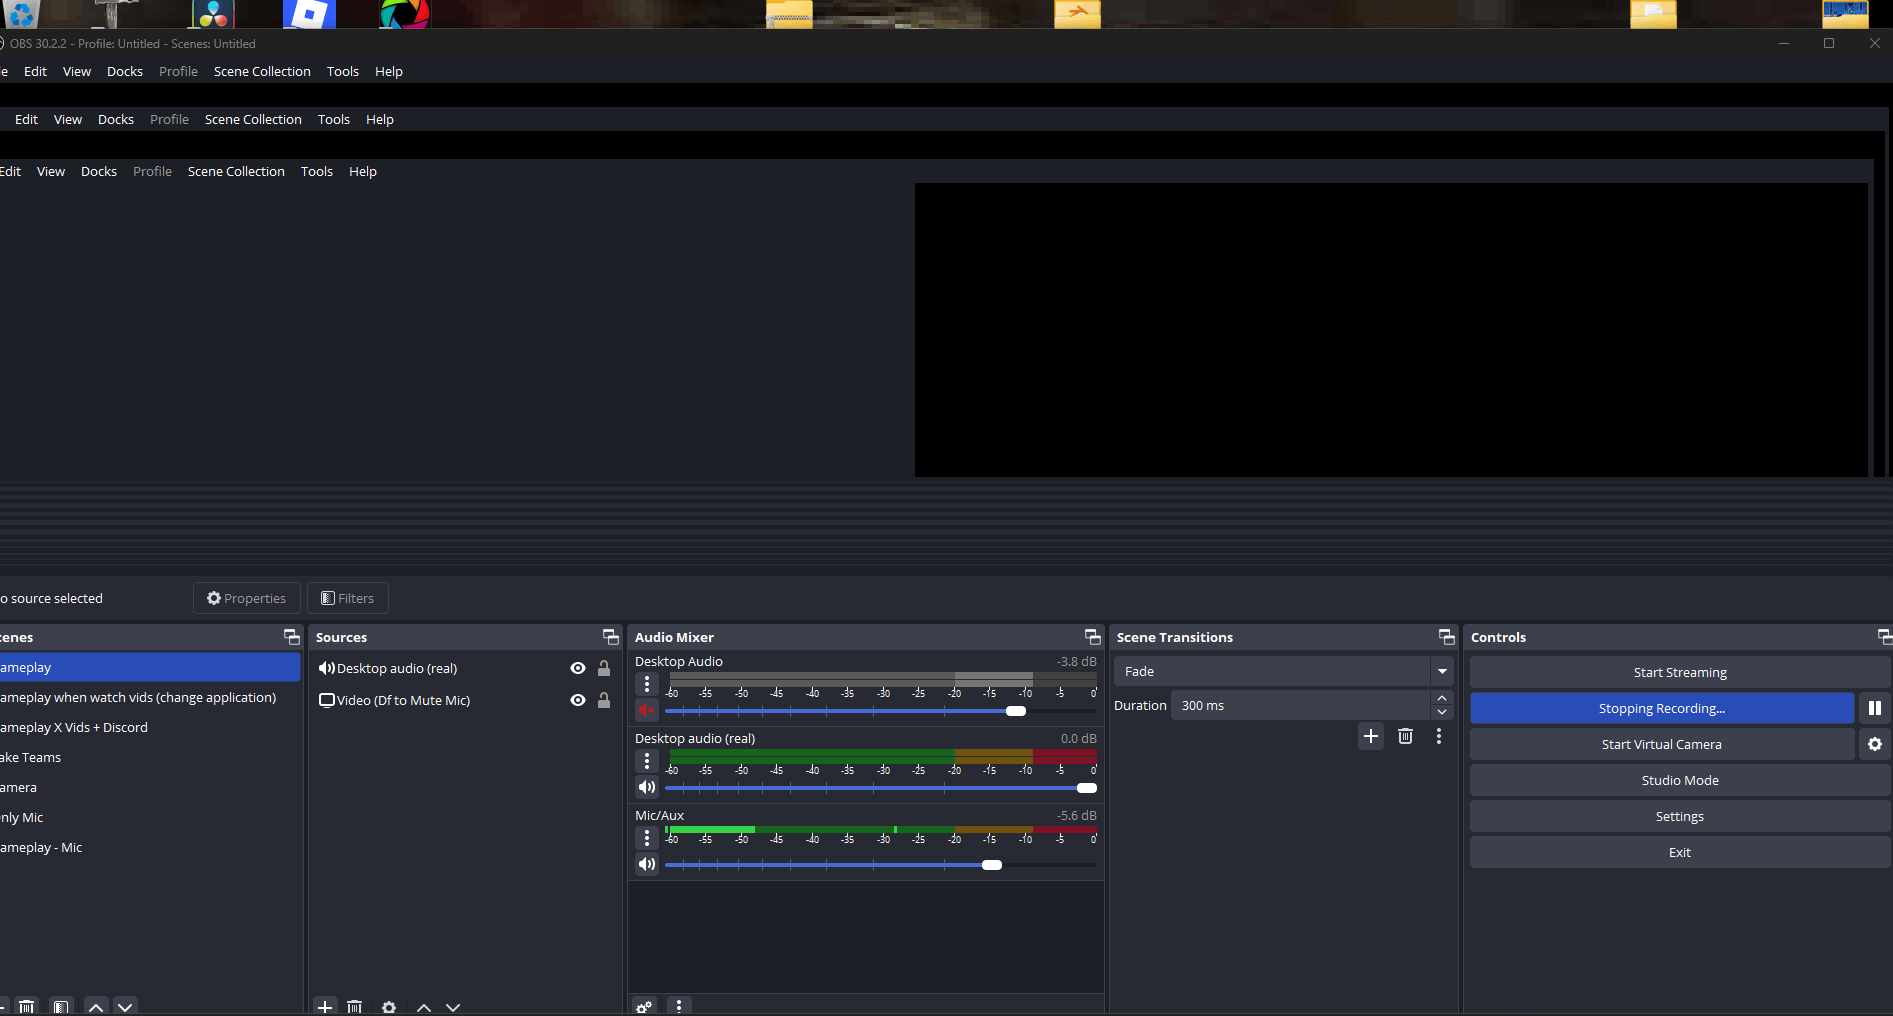
Task: Open Help menu in top menu bar
Action: pos(389,71)
